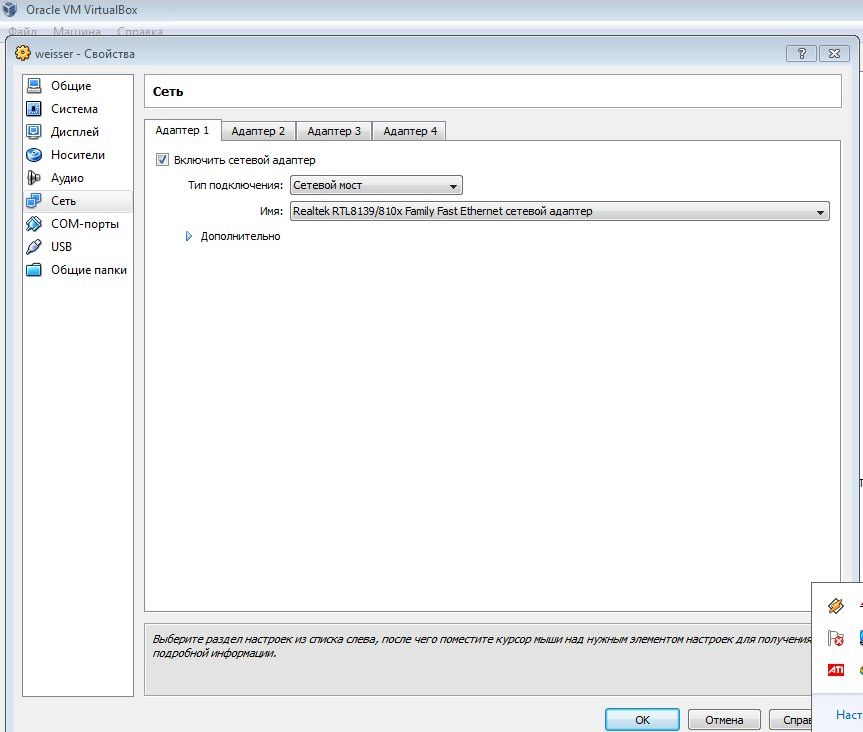Switch to the Адаптер 1 tab
This screenshot has width=863, height=732.
[x=183, y=130]
